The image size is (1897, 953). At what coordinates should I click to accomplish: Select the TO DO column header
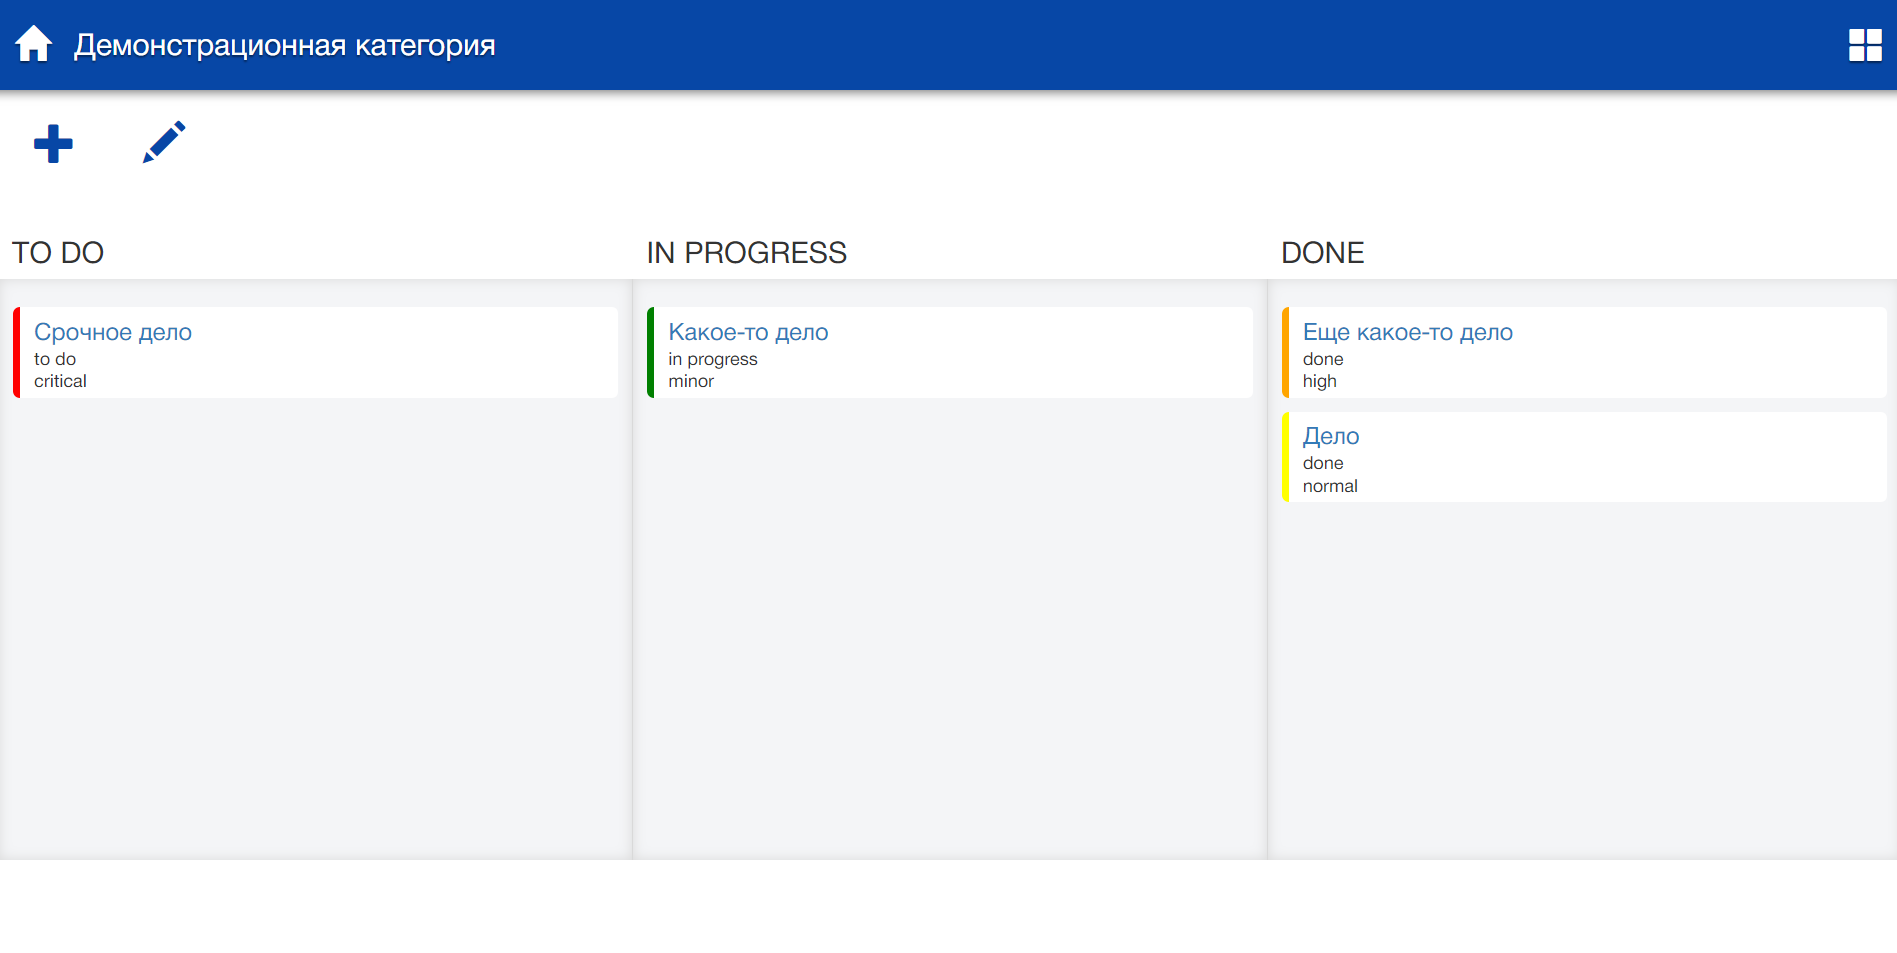coord(58,253)
